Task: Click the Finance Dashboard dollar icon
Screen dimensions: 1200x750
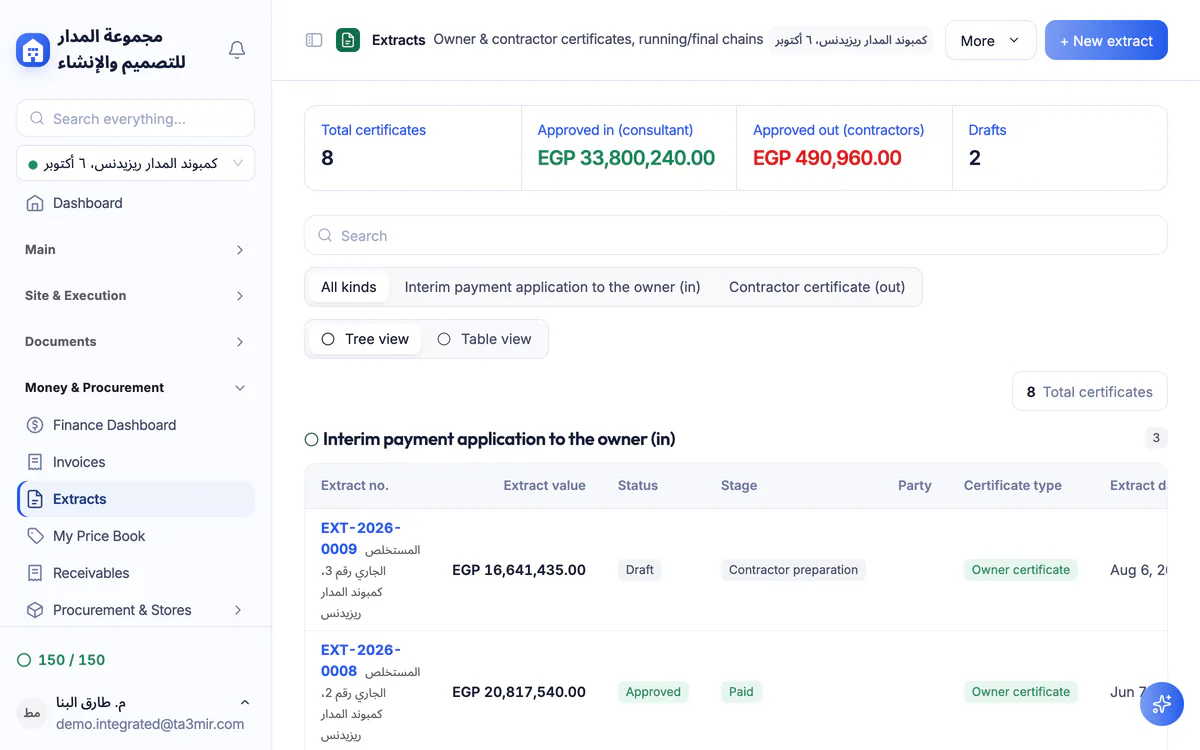Action: [35, 425]
